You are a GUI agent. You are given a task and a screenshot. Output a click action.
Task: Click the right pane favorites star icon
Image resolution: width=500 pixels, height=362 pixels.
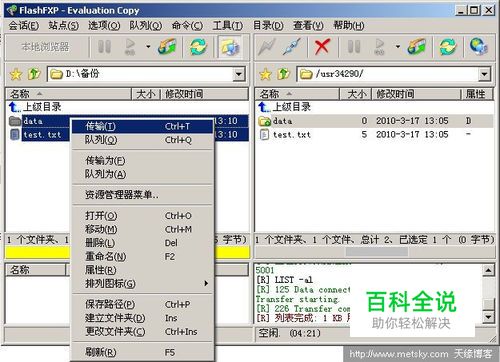(265, 74)
